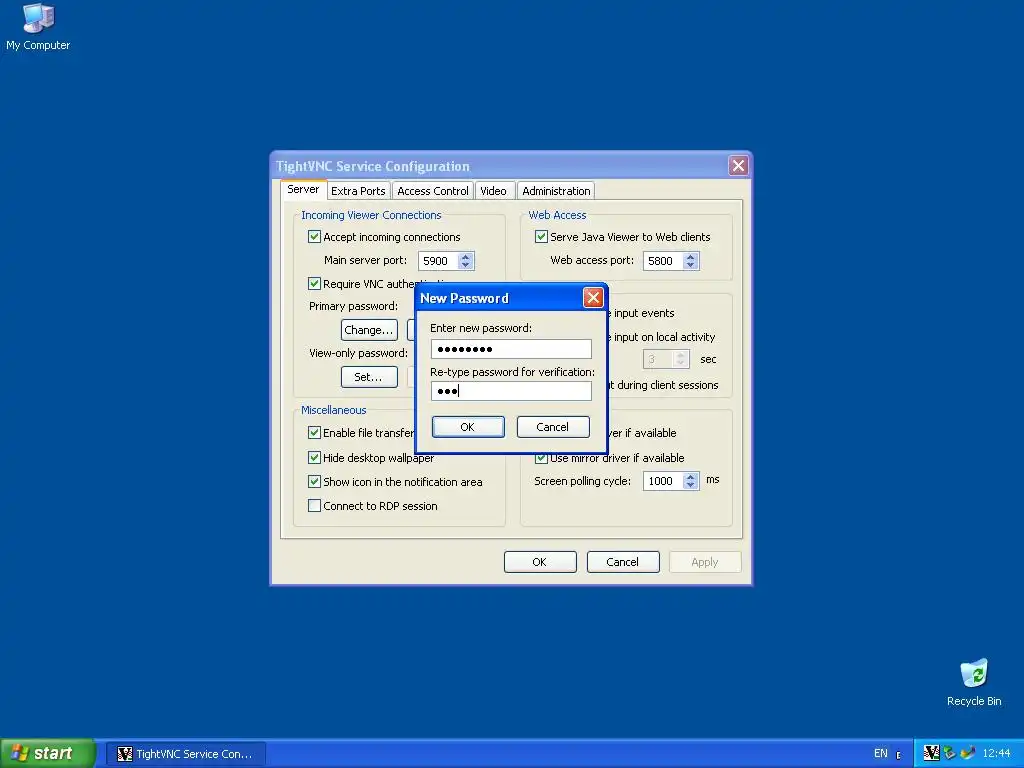Switch to the Extra Ports tab

click(x=358, y=191)
